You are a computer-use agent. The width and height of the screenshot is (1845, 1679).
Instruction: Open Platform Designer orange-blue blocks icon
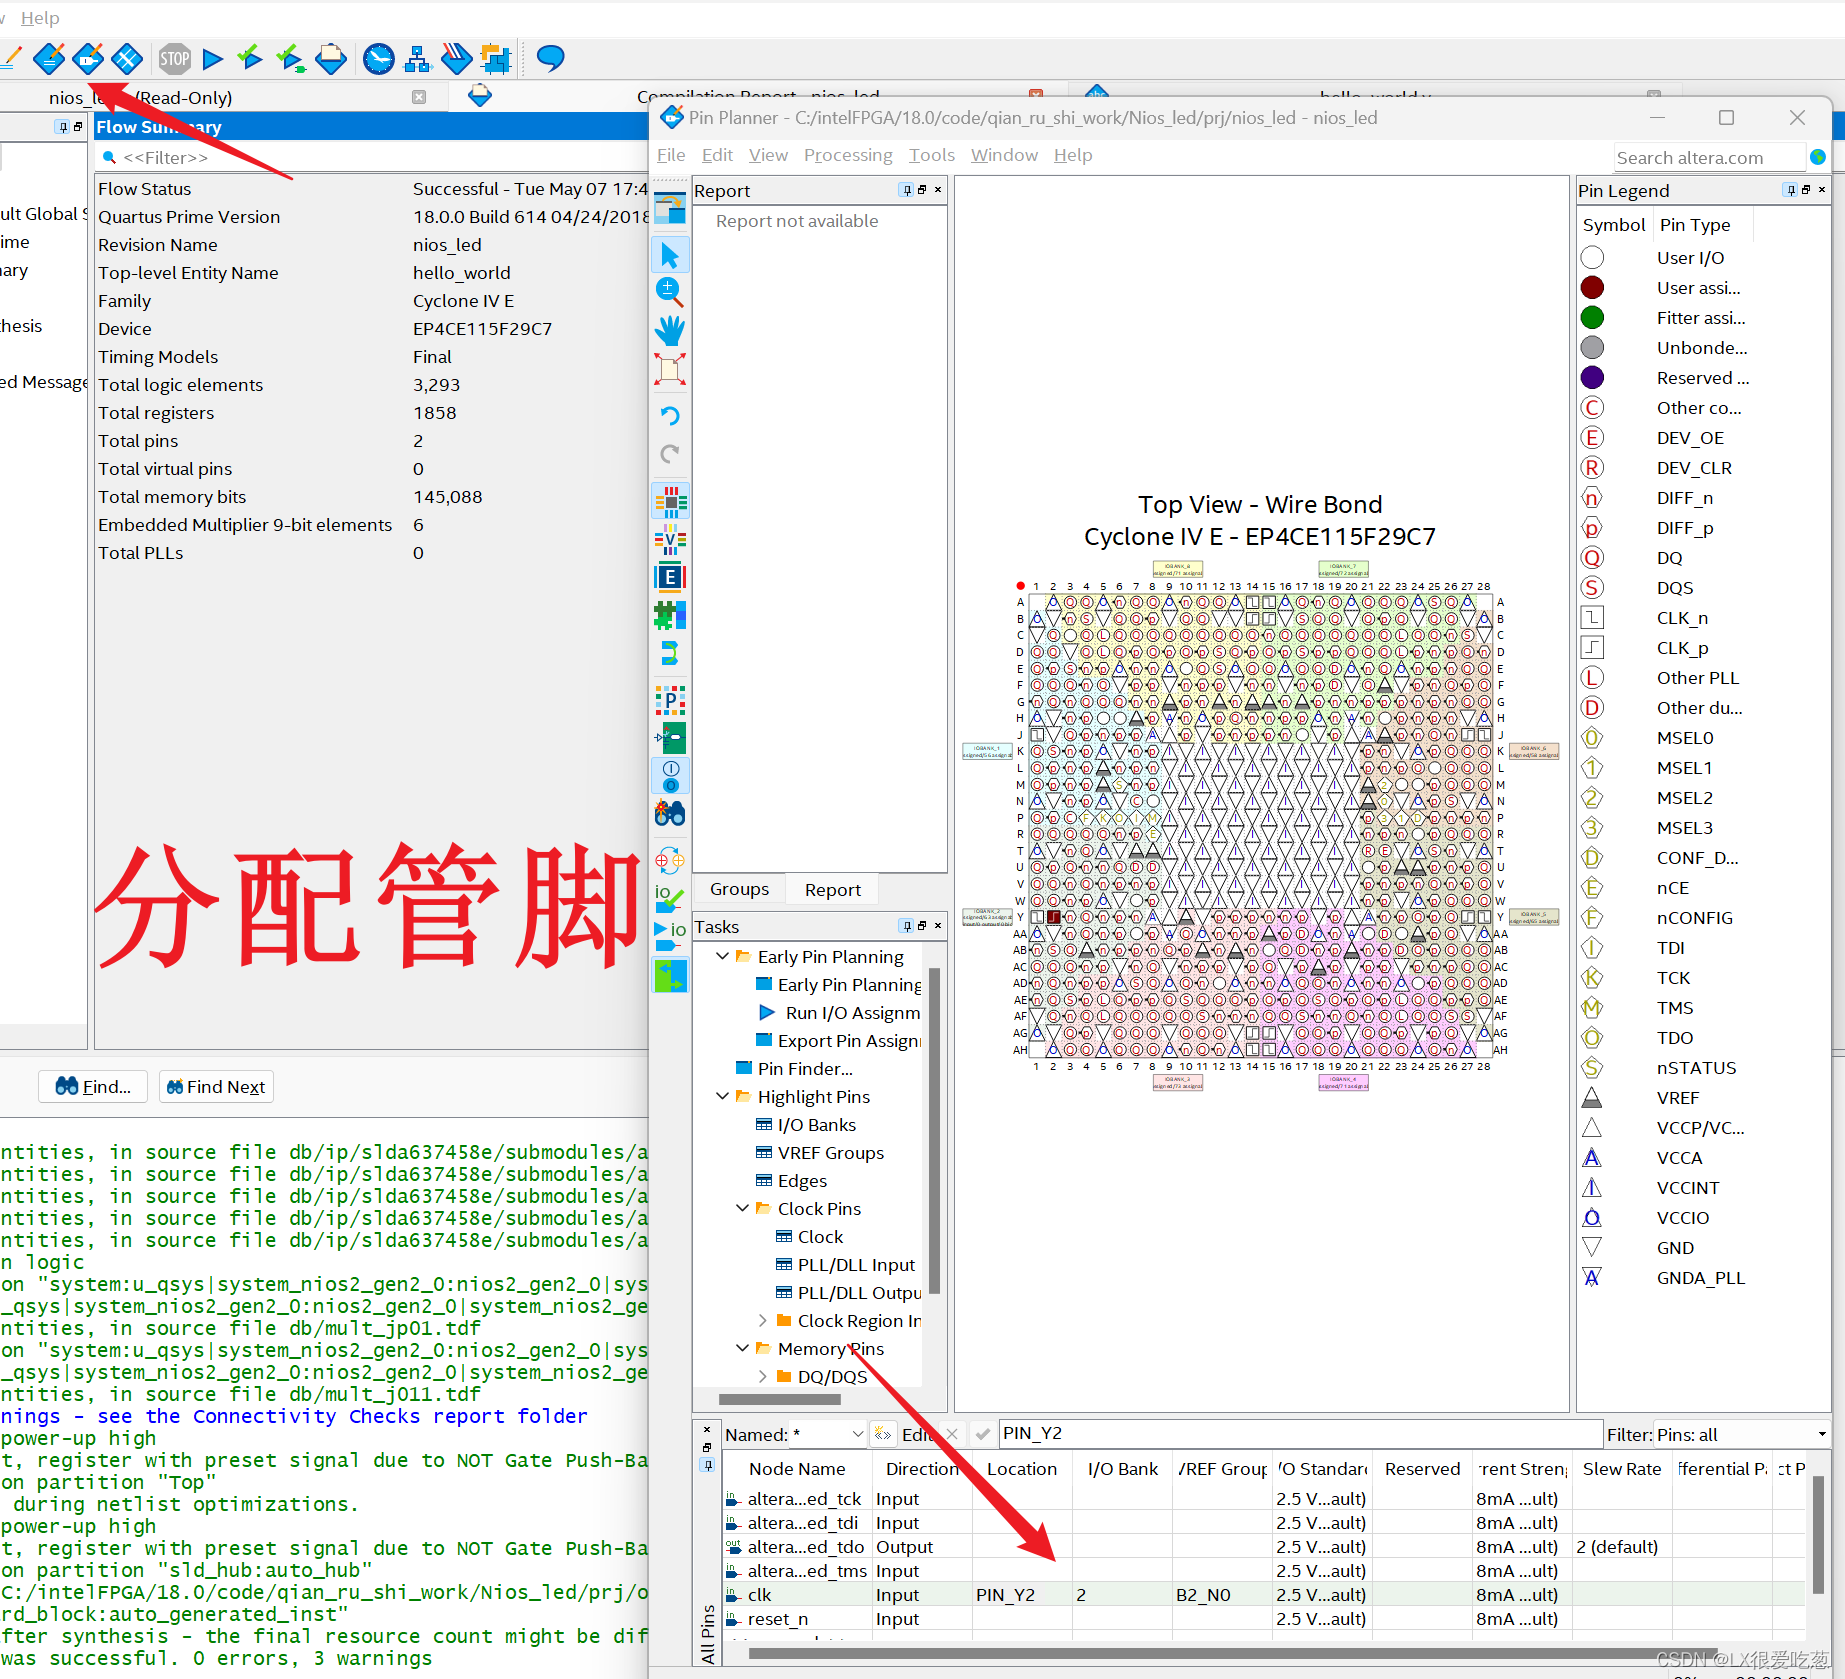[496, 59]
